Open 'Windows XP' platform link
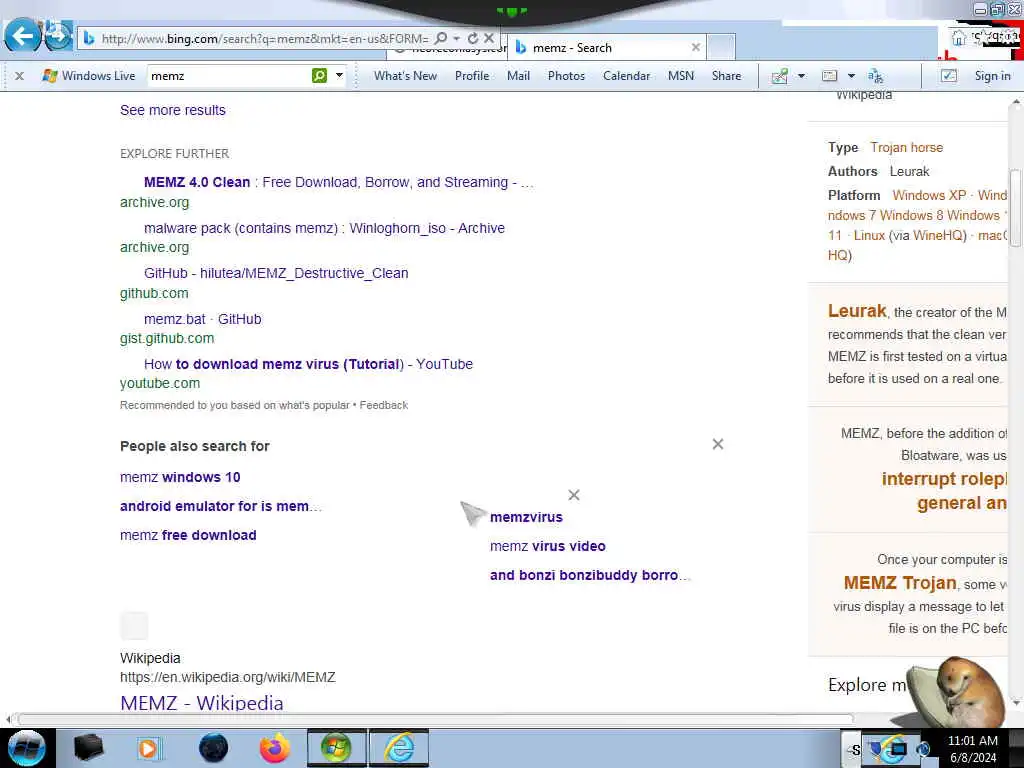Viewport: 1024px width, 768px height. pos(929,195)
